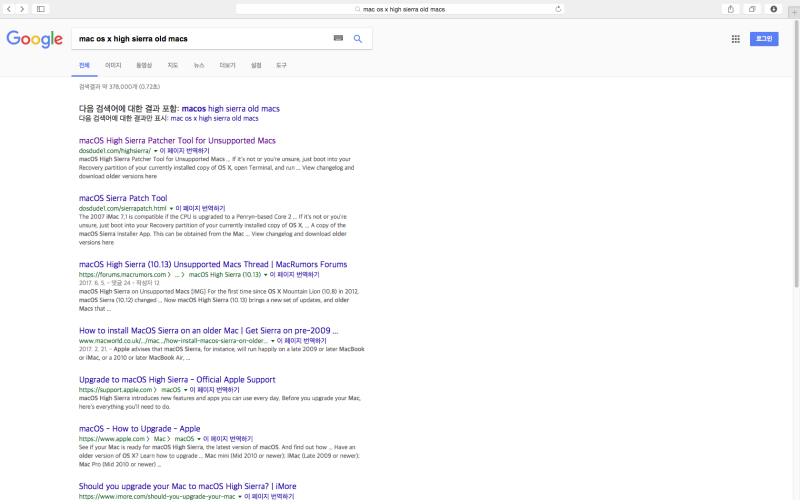Viewport: 800px width, 500px height.
Task: Switch to the 이미지 tab
Action: [113, 65]
